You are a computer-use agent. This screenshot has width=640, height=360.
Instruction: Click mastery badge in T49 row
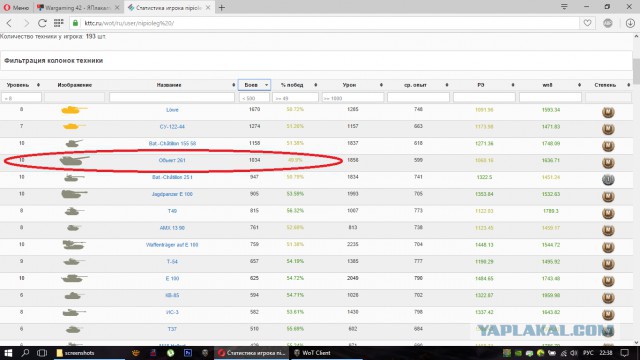coord(608,213)
